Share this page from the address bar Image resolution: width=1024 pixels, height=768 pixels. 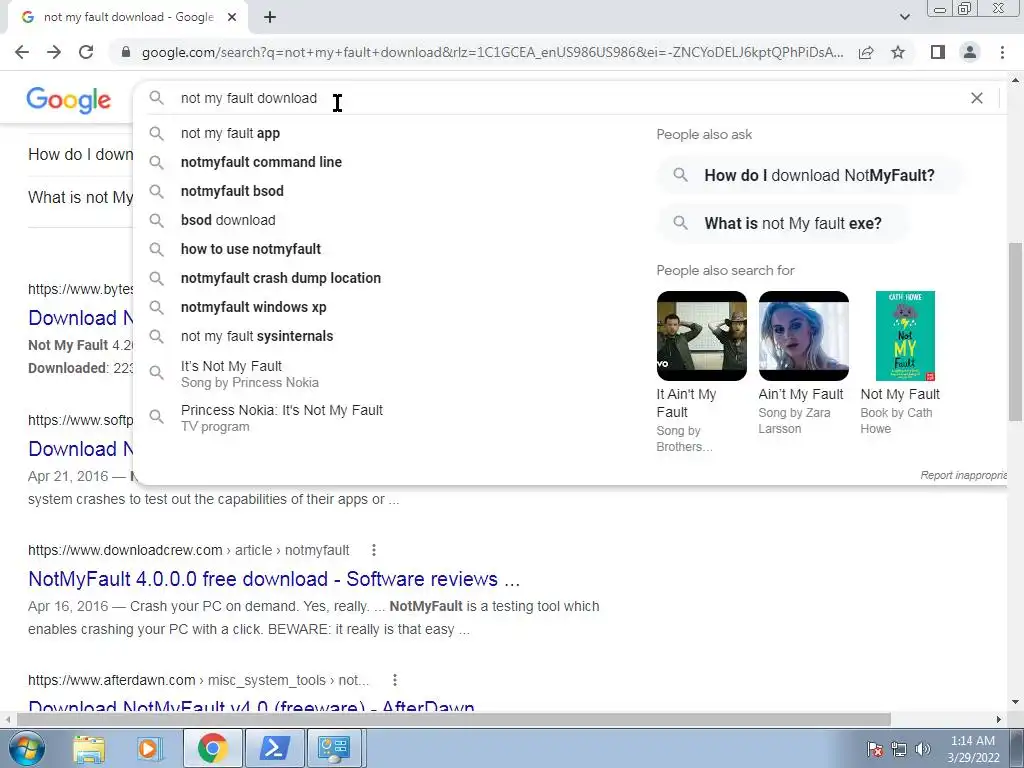coord(866,52)
